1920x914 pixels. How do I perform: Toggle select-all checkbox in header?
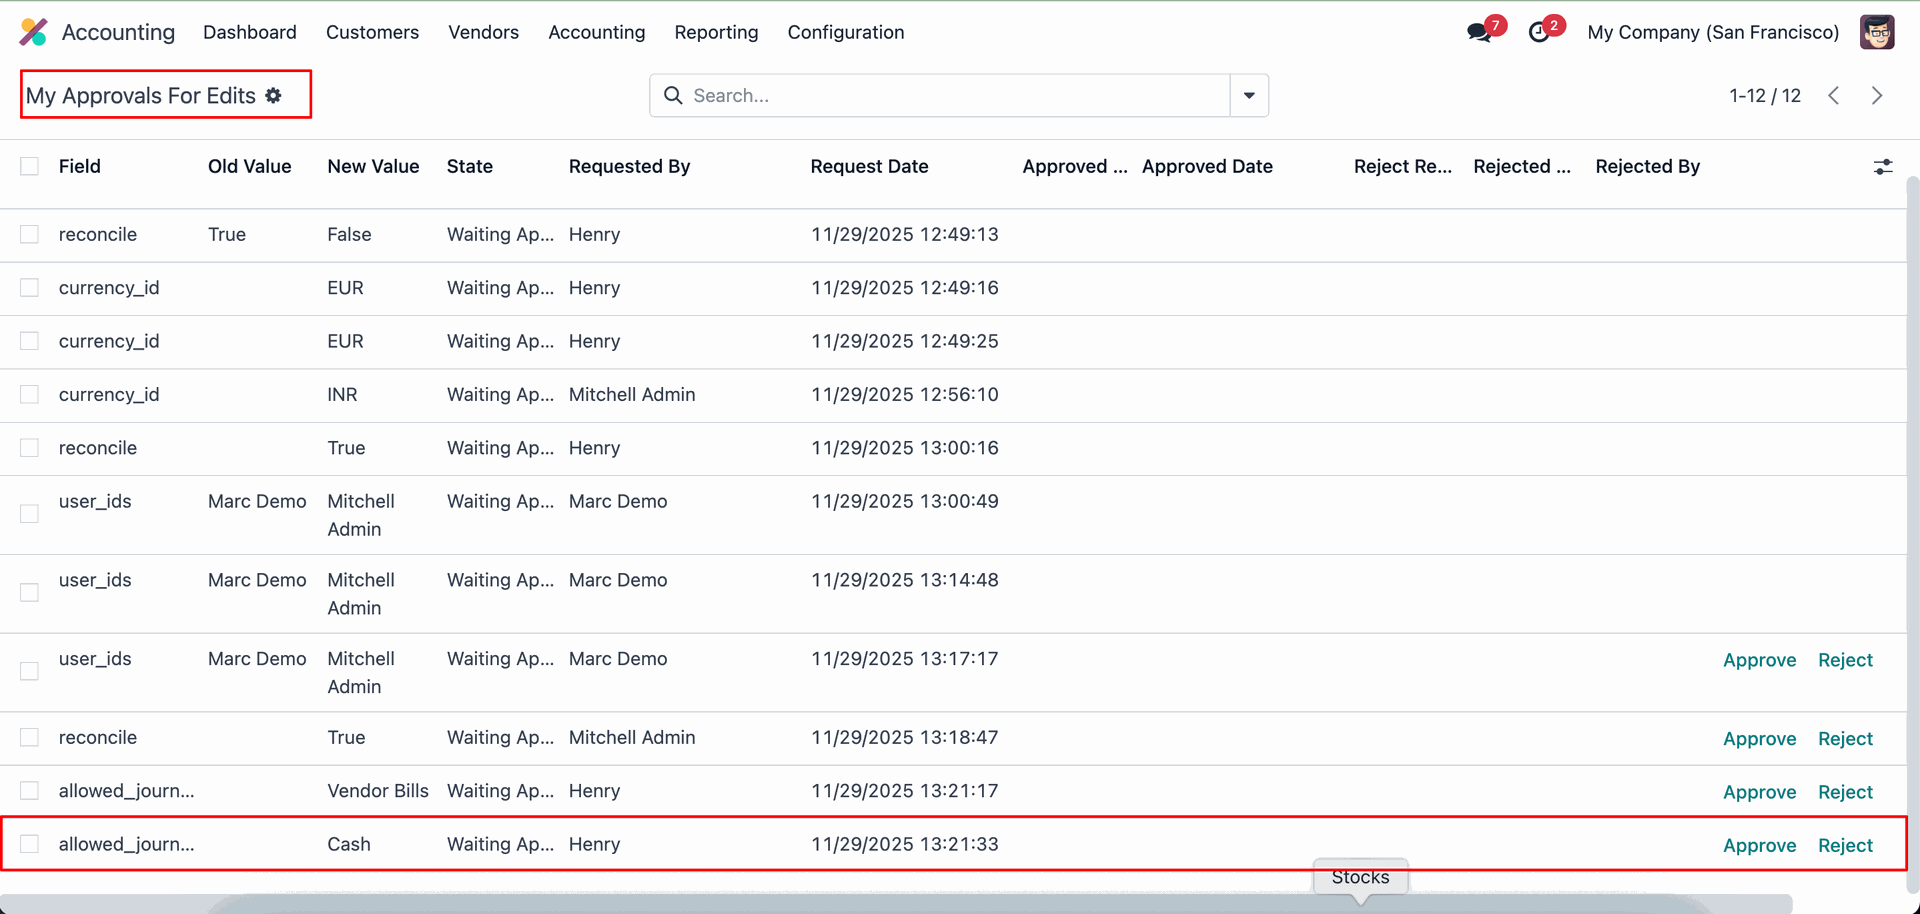[30, 166]
